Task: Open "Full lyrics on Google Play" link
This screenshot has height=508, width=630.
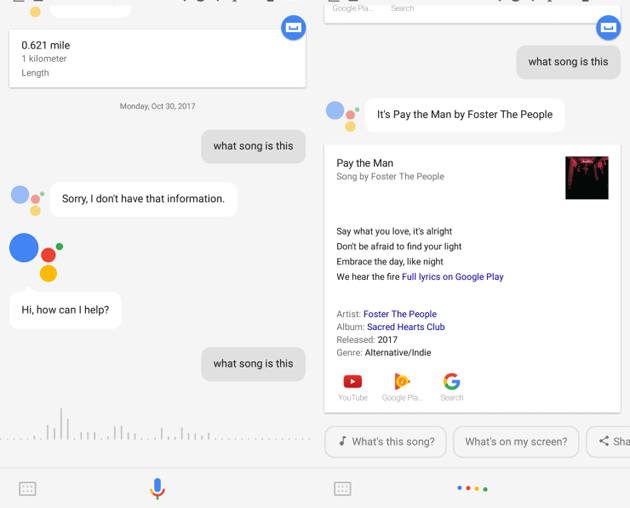Action: [452, 277]
